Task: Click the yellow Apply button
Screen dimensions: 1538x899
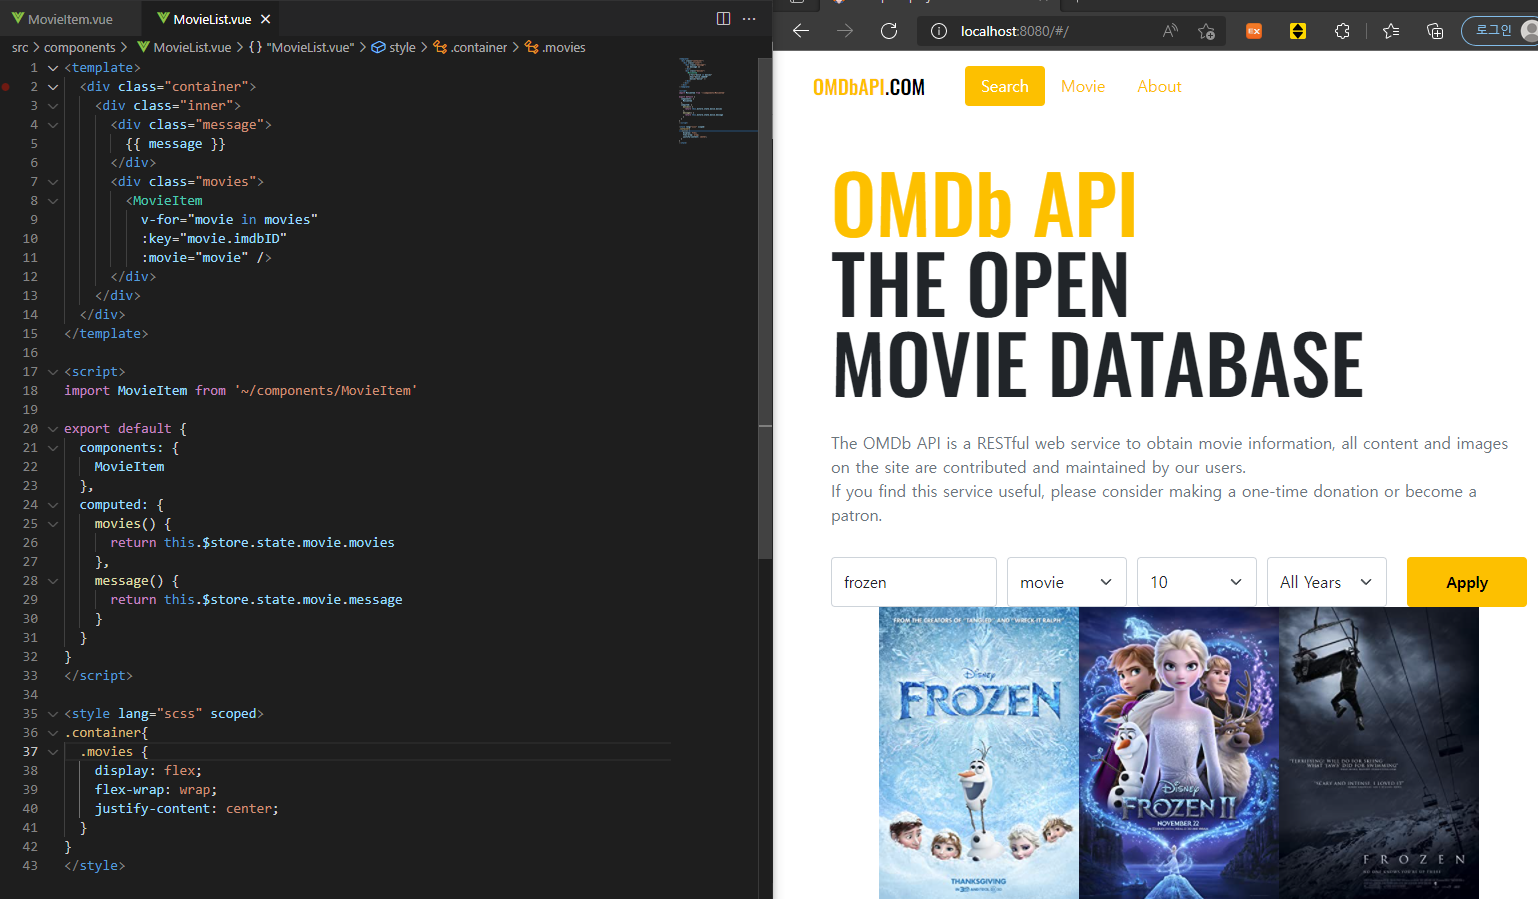Action: click(x=1467, y=582)
